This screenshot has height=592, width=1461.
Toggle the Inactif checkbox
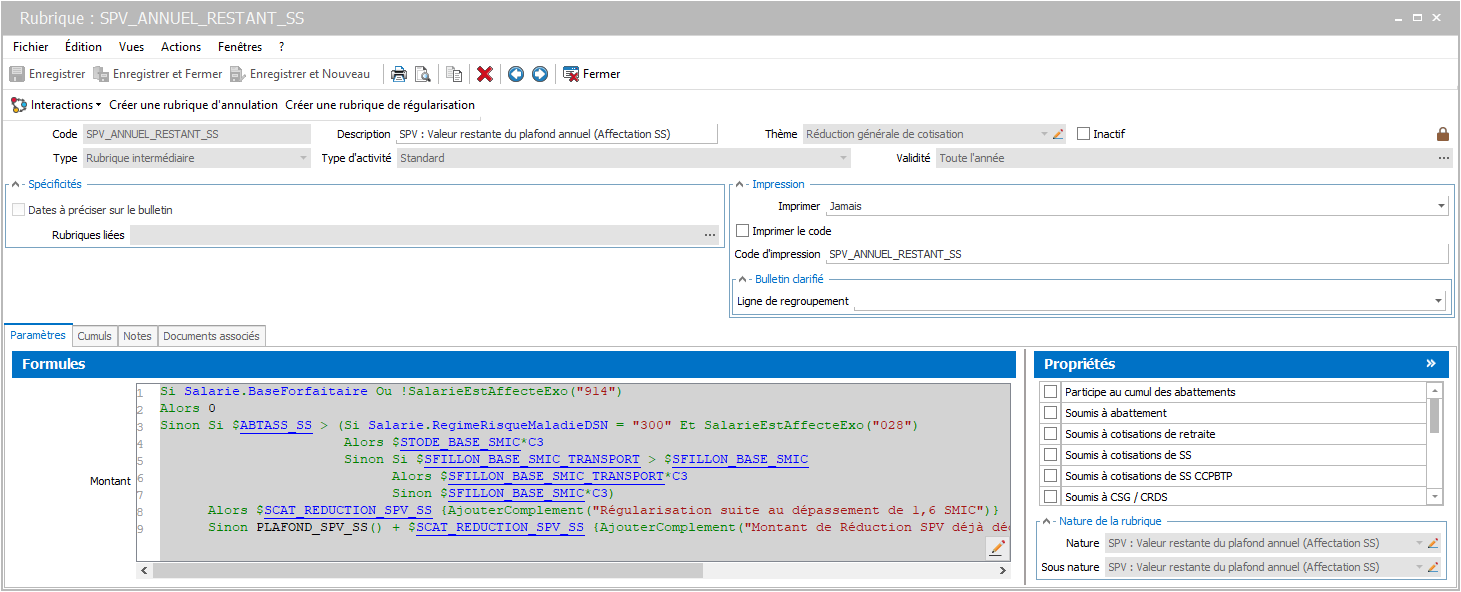[1083, 134]
